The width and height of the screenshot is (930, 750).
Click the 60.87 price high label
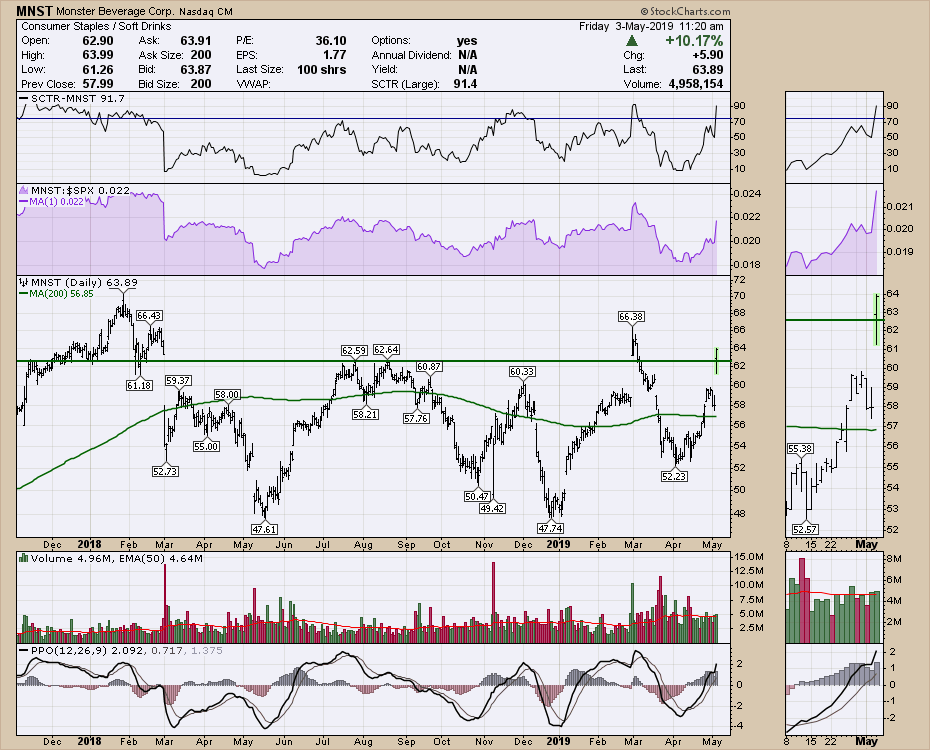point(428,366)
